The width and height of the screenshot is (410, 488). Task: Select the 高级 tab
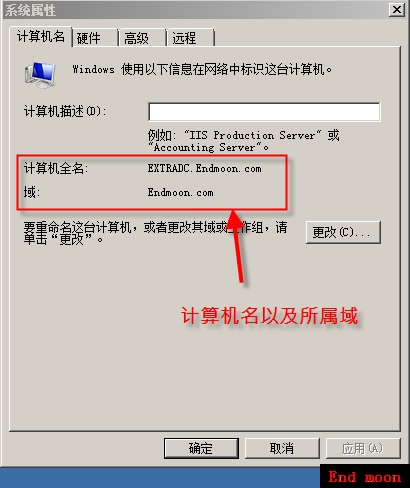[x=142, y=38]
